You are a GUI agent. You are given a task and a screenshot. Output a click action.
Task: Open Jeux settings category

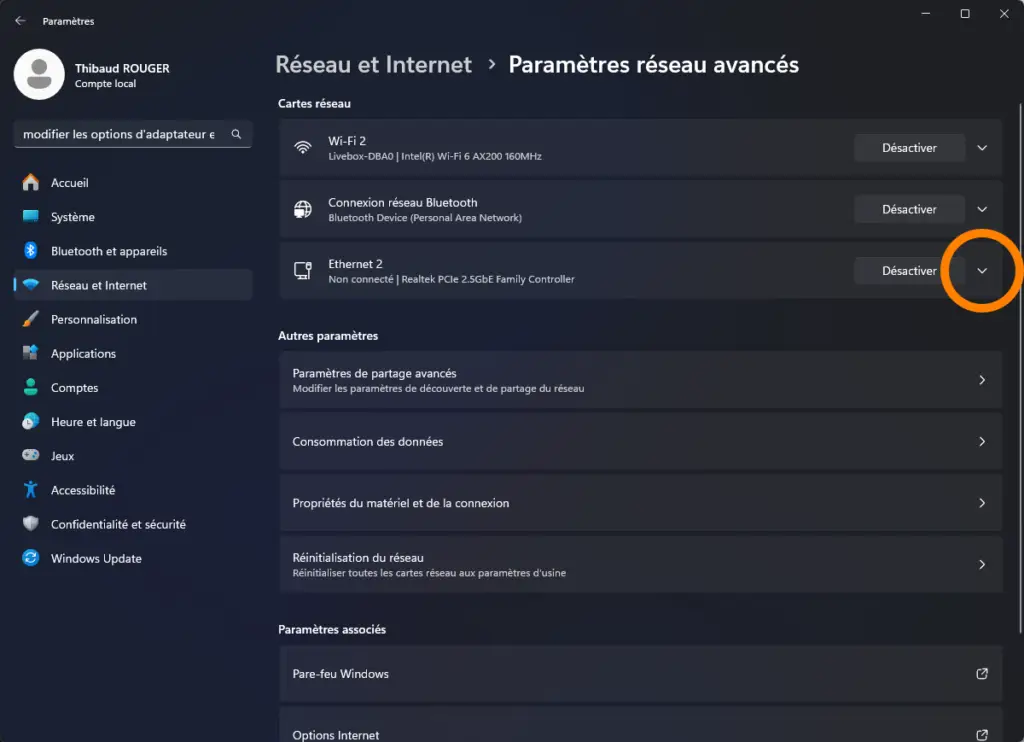click(133, 456)
